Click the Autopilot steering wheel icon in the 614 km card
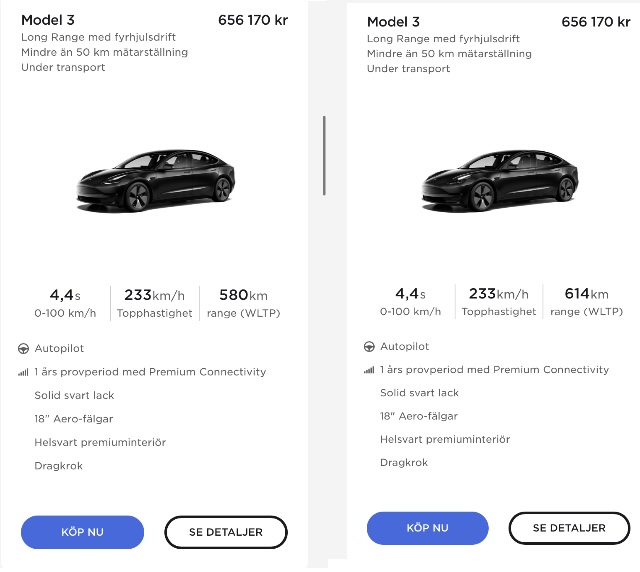The image size is (640, 572). (x=369, y=347)
